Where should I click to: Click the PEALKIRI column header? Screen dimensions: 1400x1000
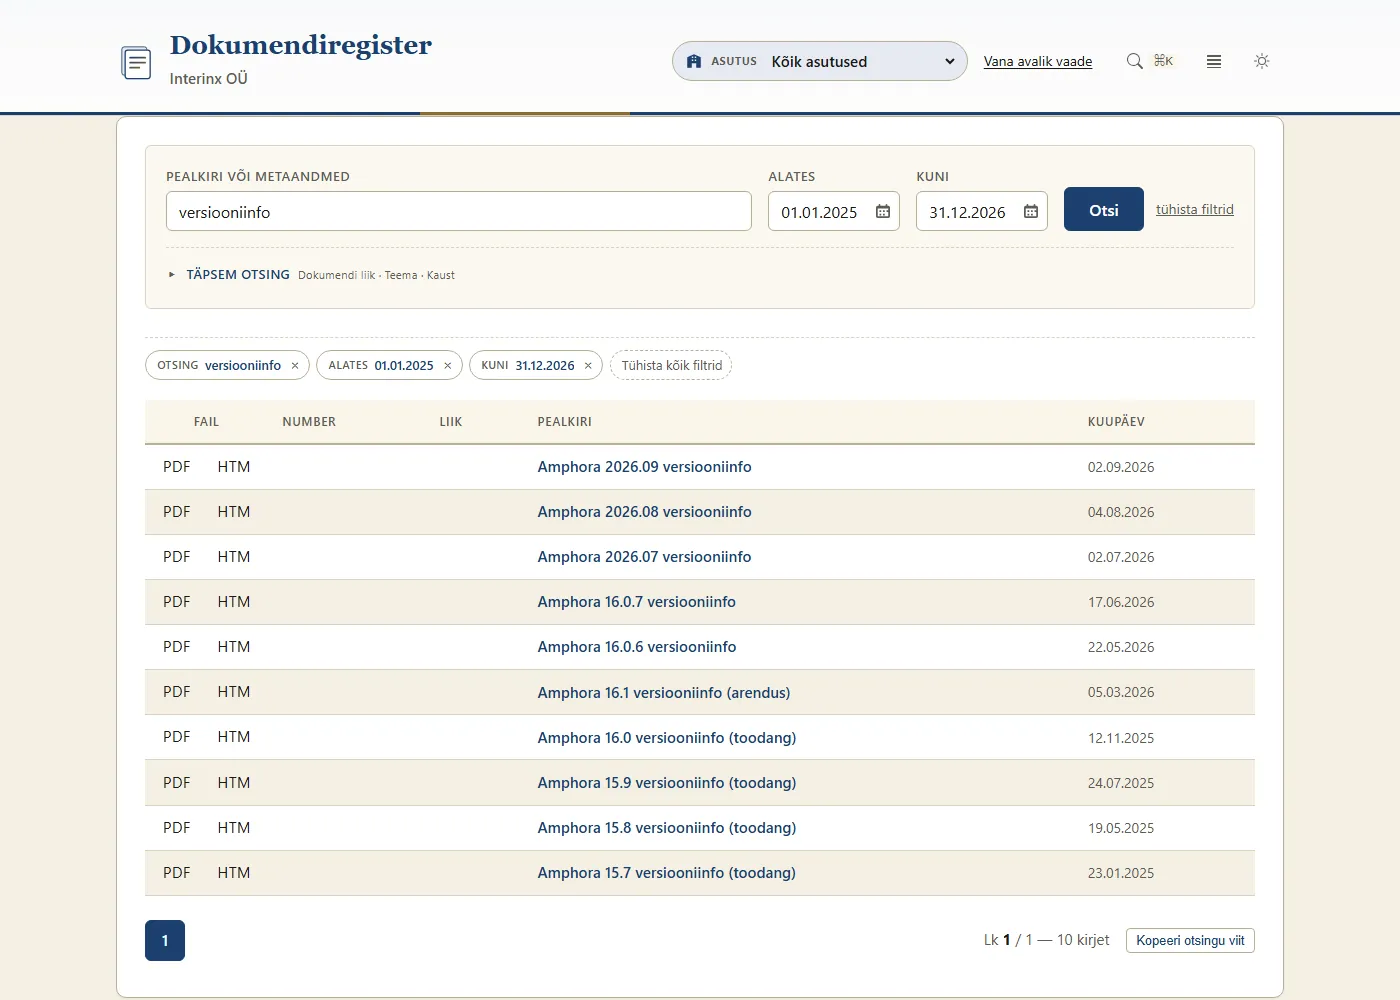point(565,422)
